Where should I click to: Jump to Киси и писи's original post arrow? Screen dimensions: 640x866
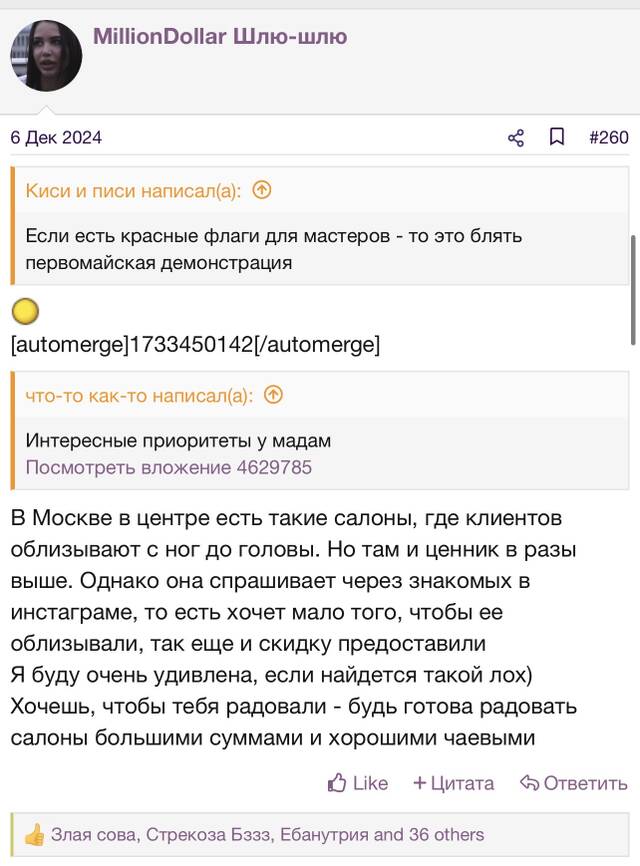pyautogui.click(x=262, y=190)
